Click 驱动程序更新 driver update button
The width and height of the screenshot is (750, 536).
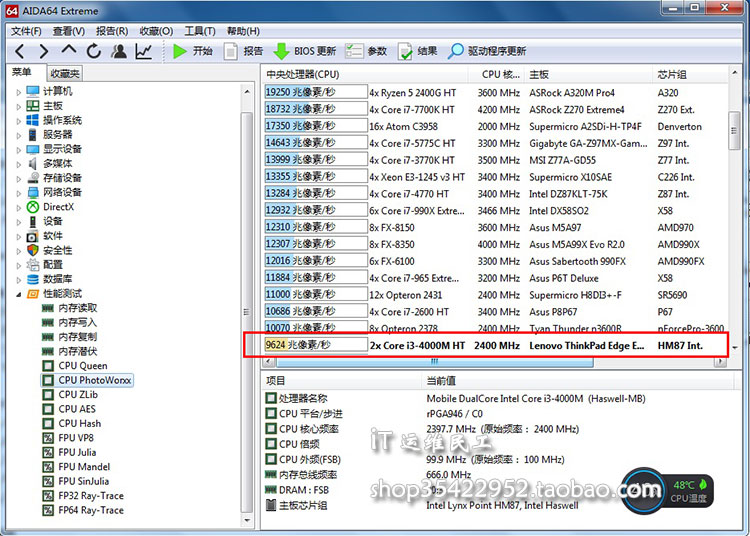487,51
